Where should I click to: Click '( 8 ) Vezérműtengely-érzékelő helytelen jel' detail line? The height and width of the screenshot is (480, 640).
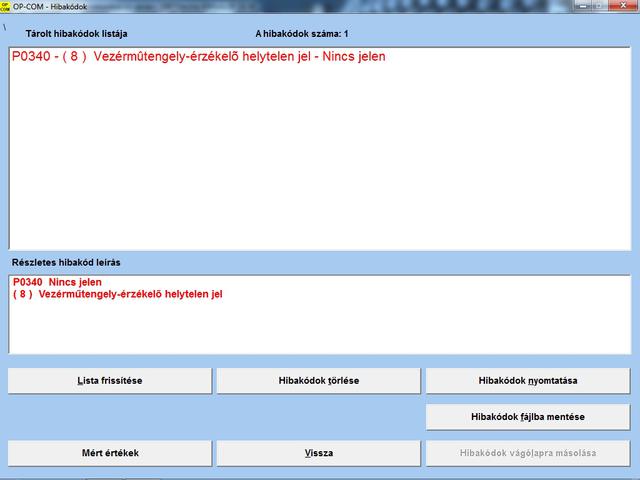pos(118,294)
